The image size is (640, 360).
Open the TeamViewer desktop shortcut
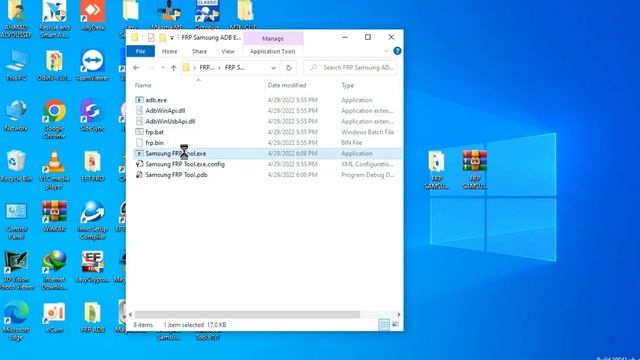coord(93,65)
